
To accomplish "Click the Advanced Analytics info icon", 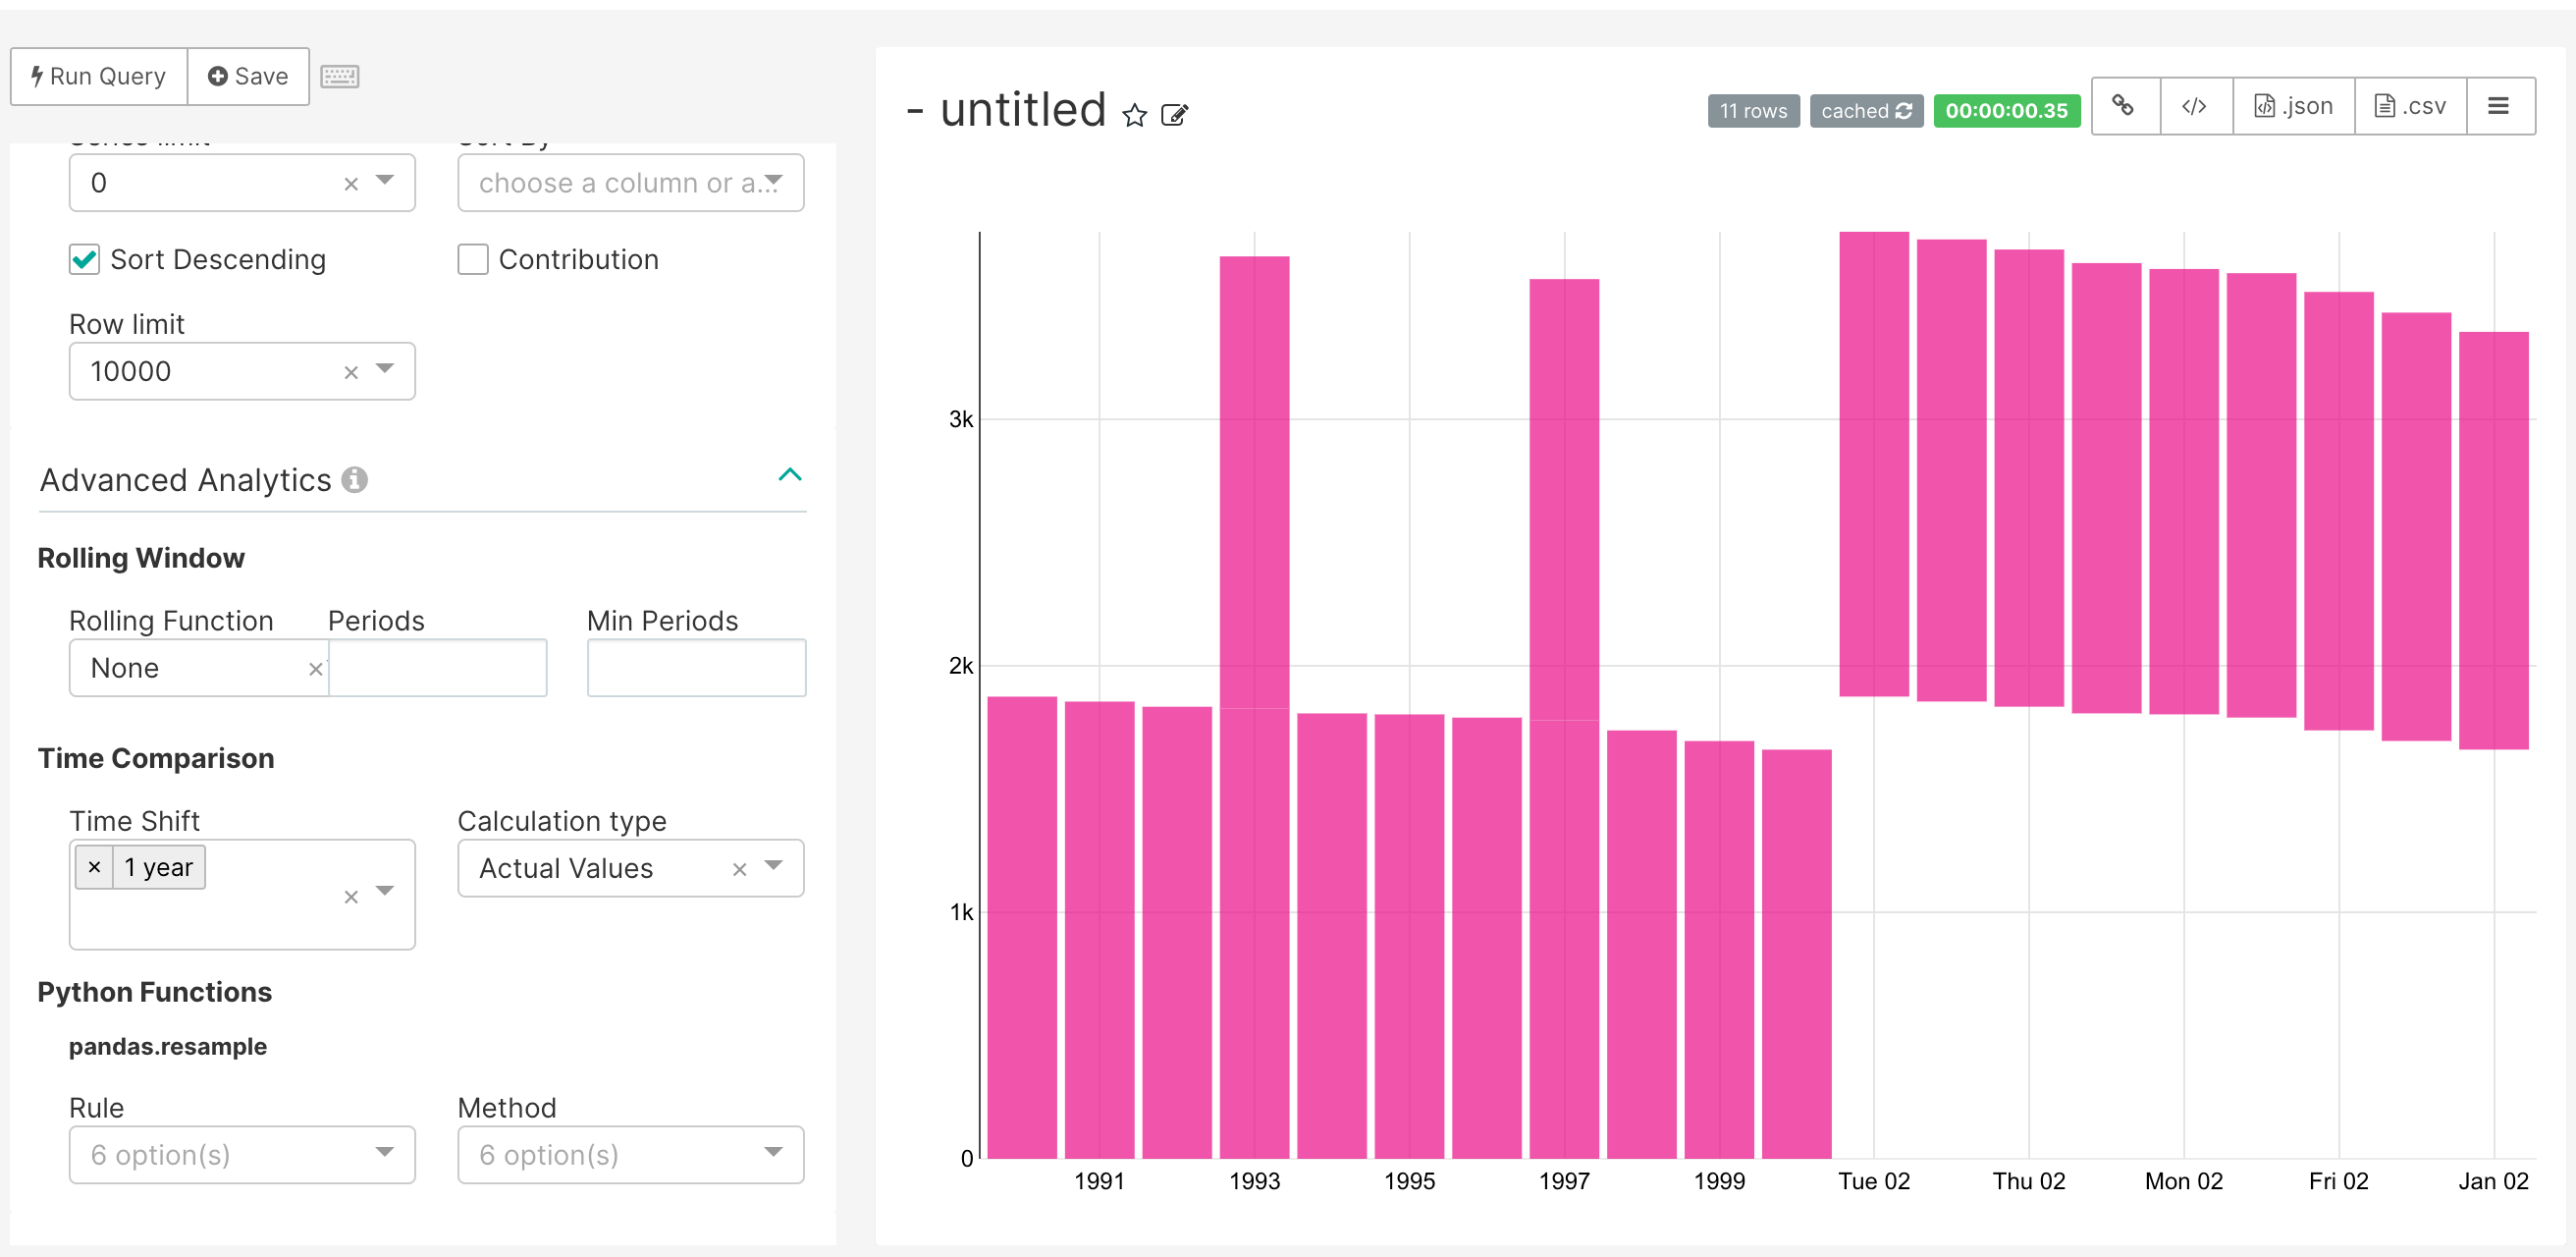I will (354, 480).
